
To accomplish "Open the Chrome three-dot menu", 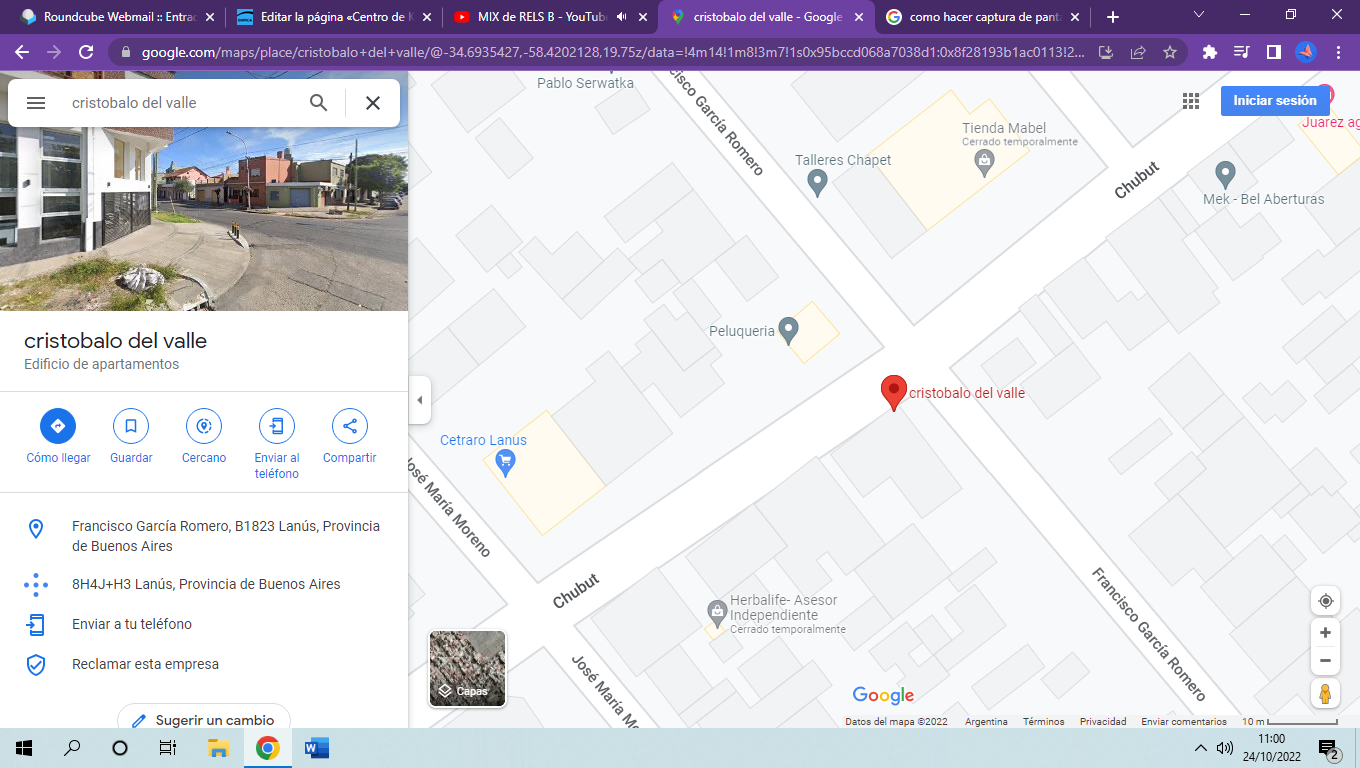I will pyautogui.click(x=1338, y=52).
